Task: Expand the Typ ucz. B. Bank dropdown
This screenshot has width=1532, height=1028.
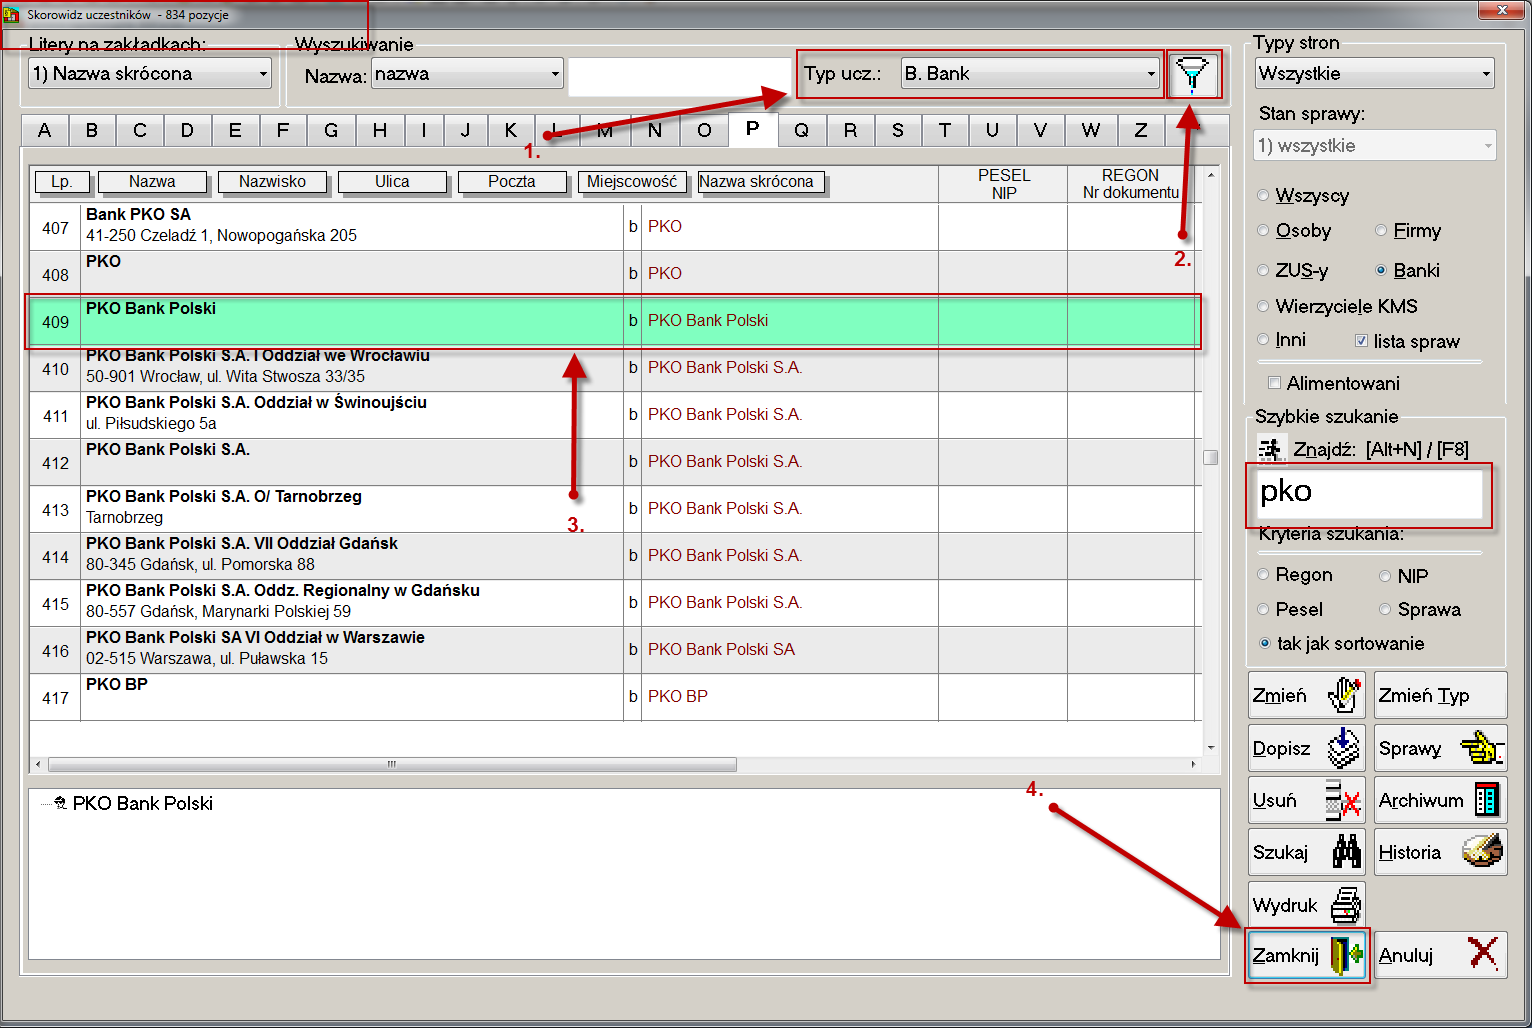Action: click(1029, 74)
